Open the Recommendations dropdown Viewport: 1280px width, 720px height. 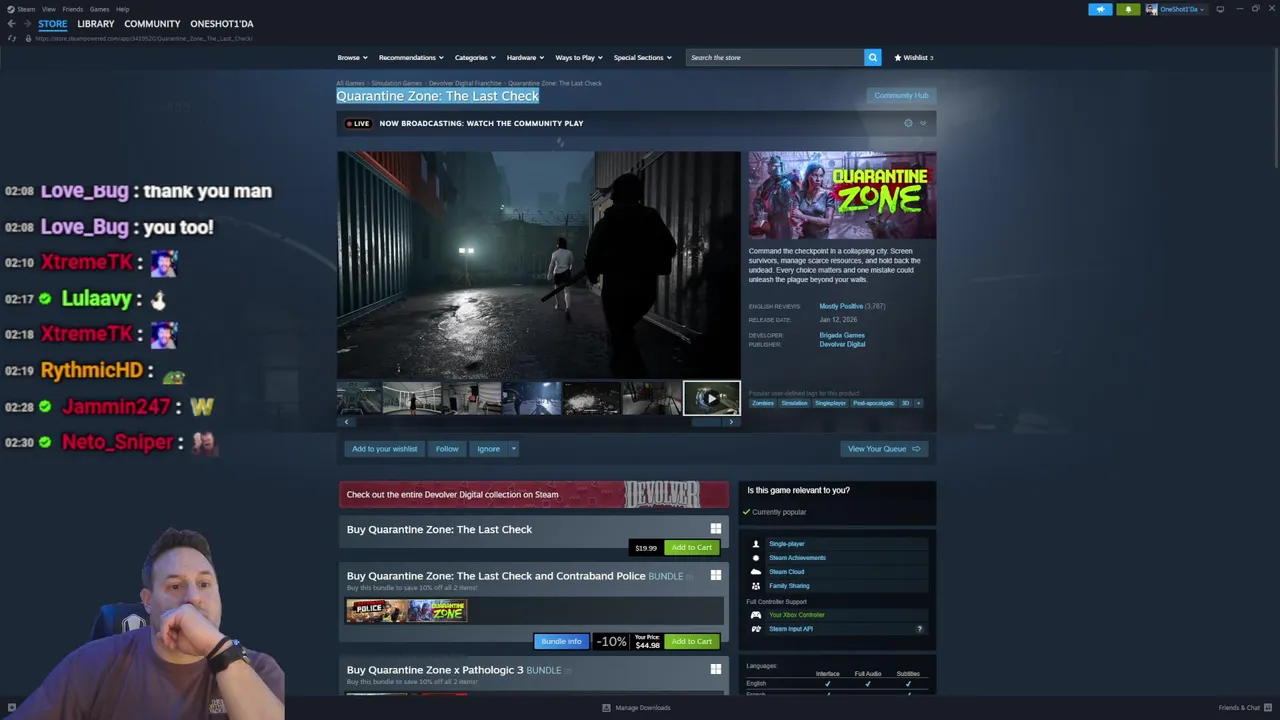411,57
